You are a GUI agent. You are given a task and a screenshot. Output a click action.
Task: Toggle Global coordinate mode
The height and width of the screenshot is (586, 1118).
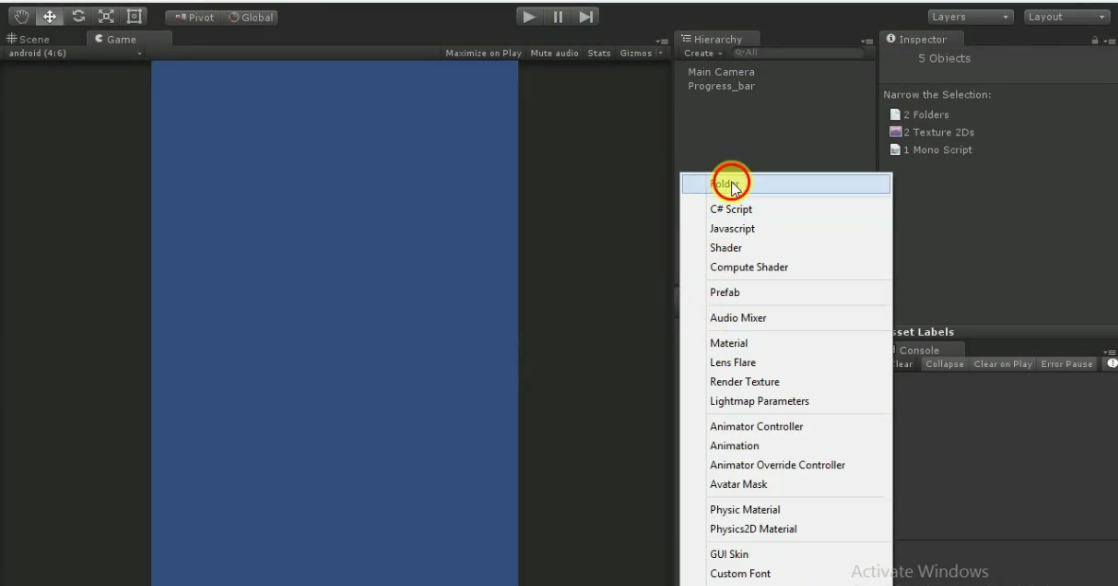(249, 16)
